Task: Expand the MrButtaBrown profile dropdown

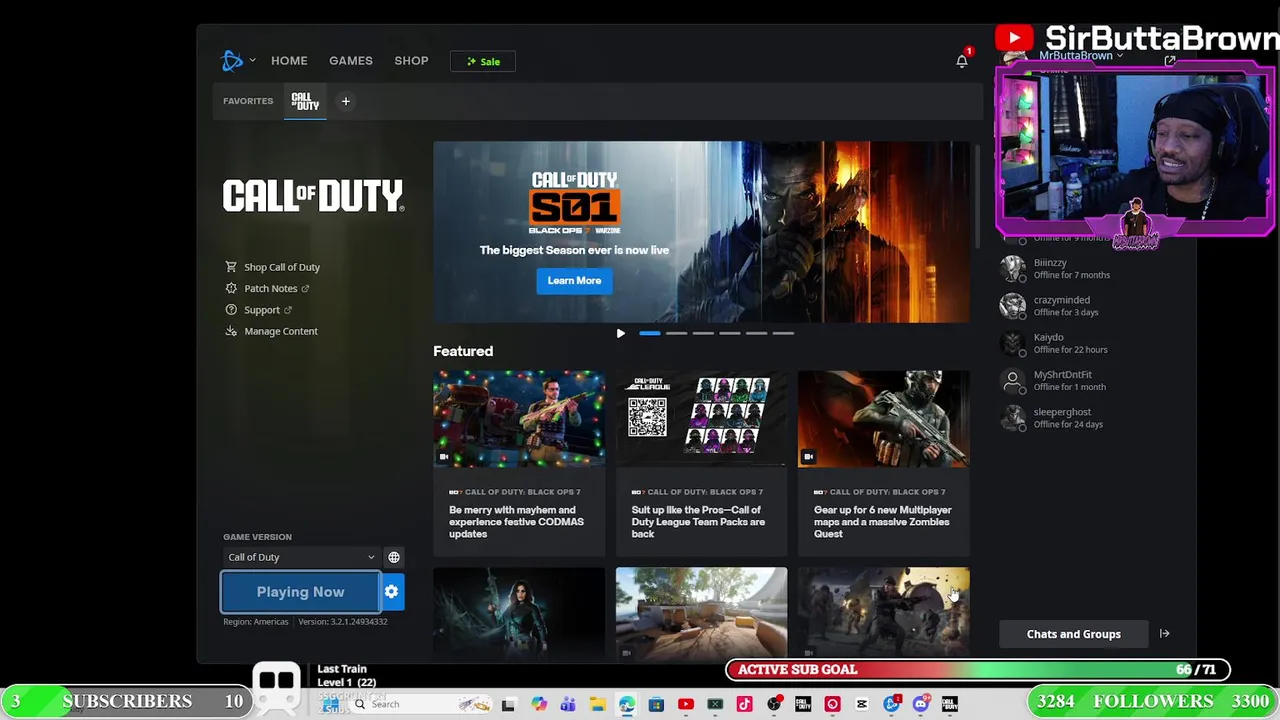Action: click(1119, 56)
